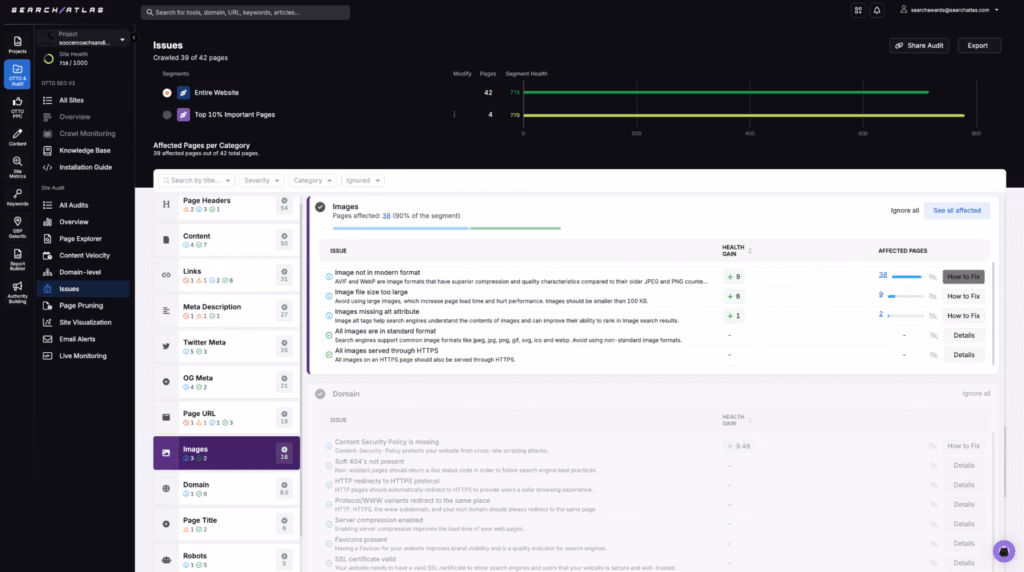
Task: Go to Page Pruning in the sidebar
Action: click(81, 305)
